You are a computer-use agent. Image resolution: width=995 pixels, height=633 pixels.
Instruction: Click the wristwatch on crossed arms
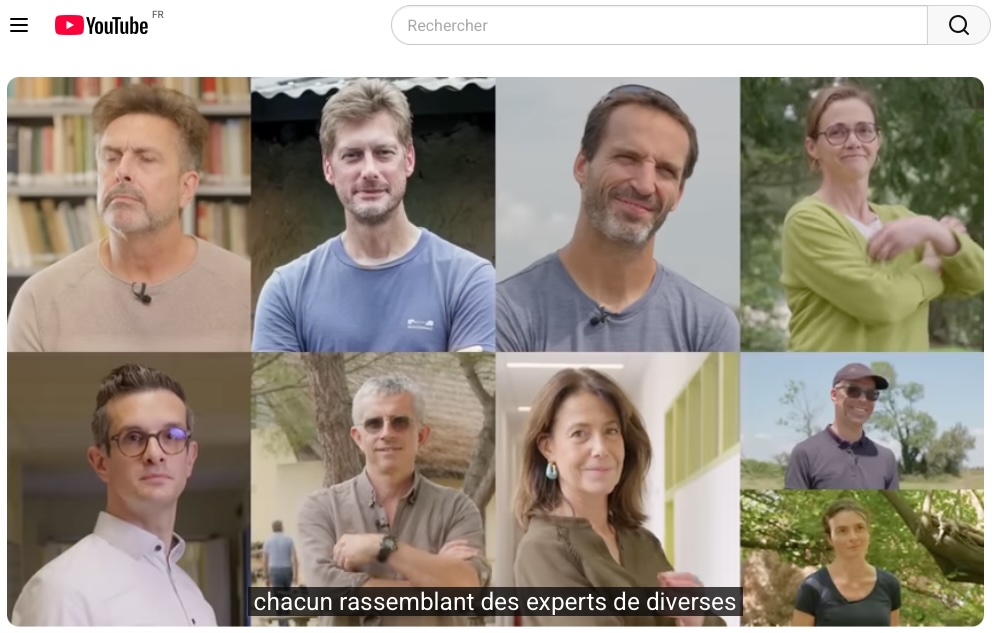[x=386, y=547]
